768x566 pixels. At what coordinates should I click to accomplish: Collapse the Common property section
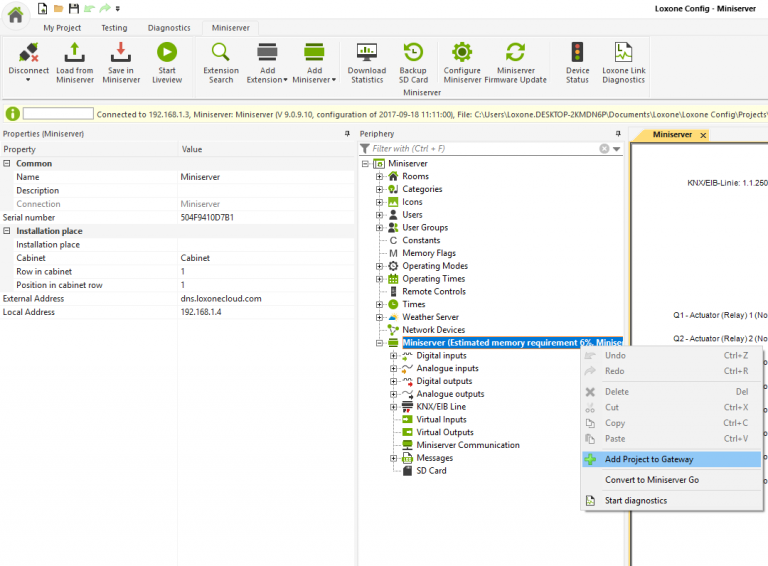(x=7, y=163)
